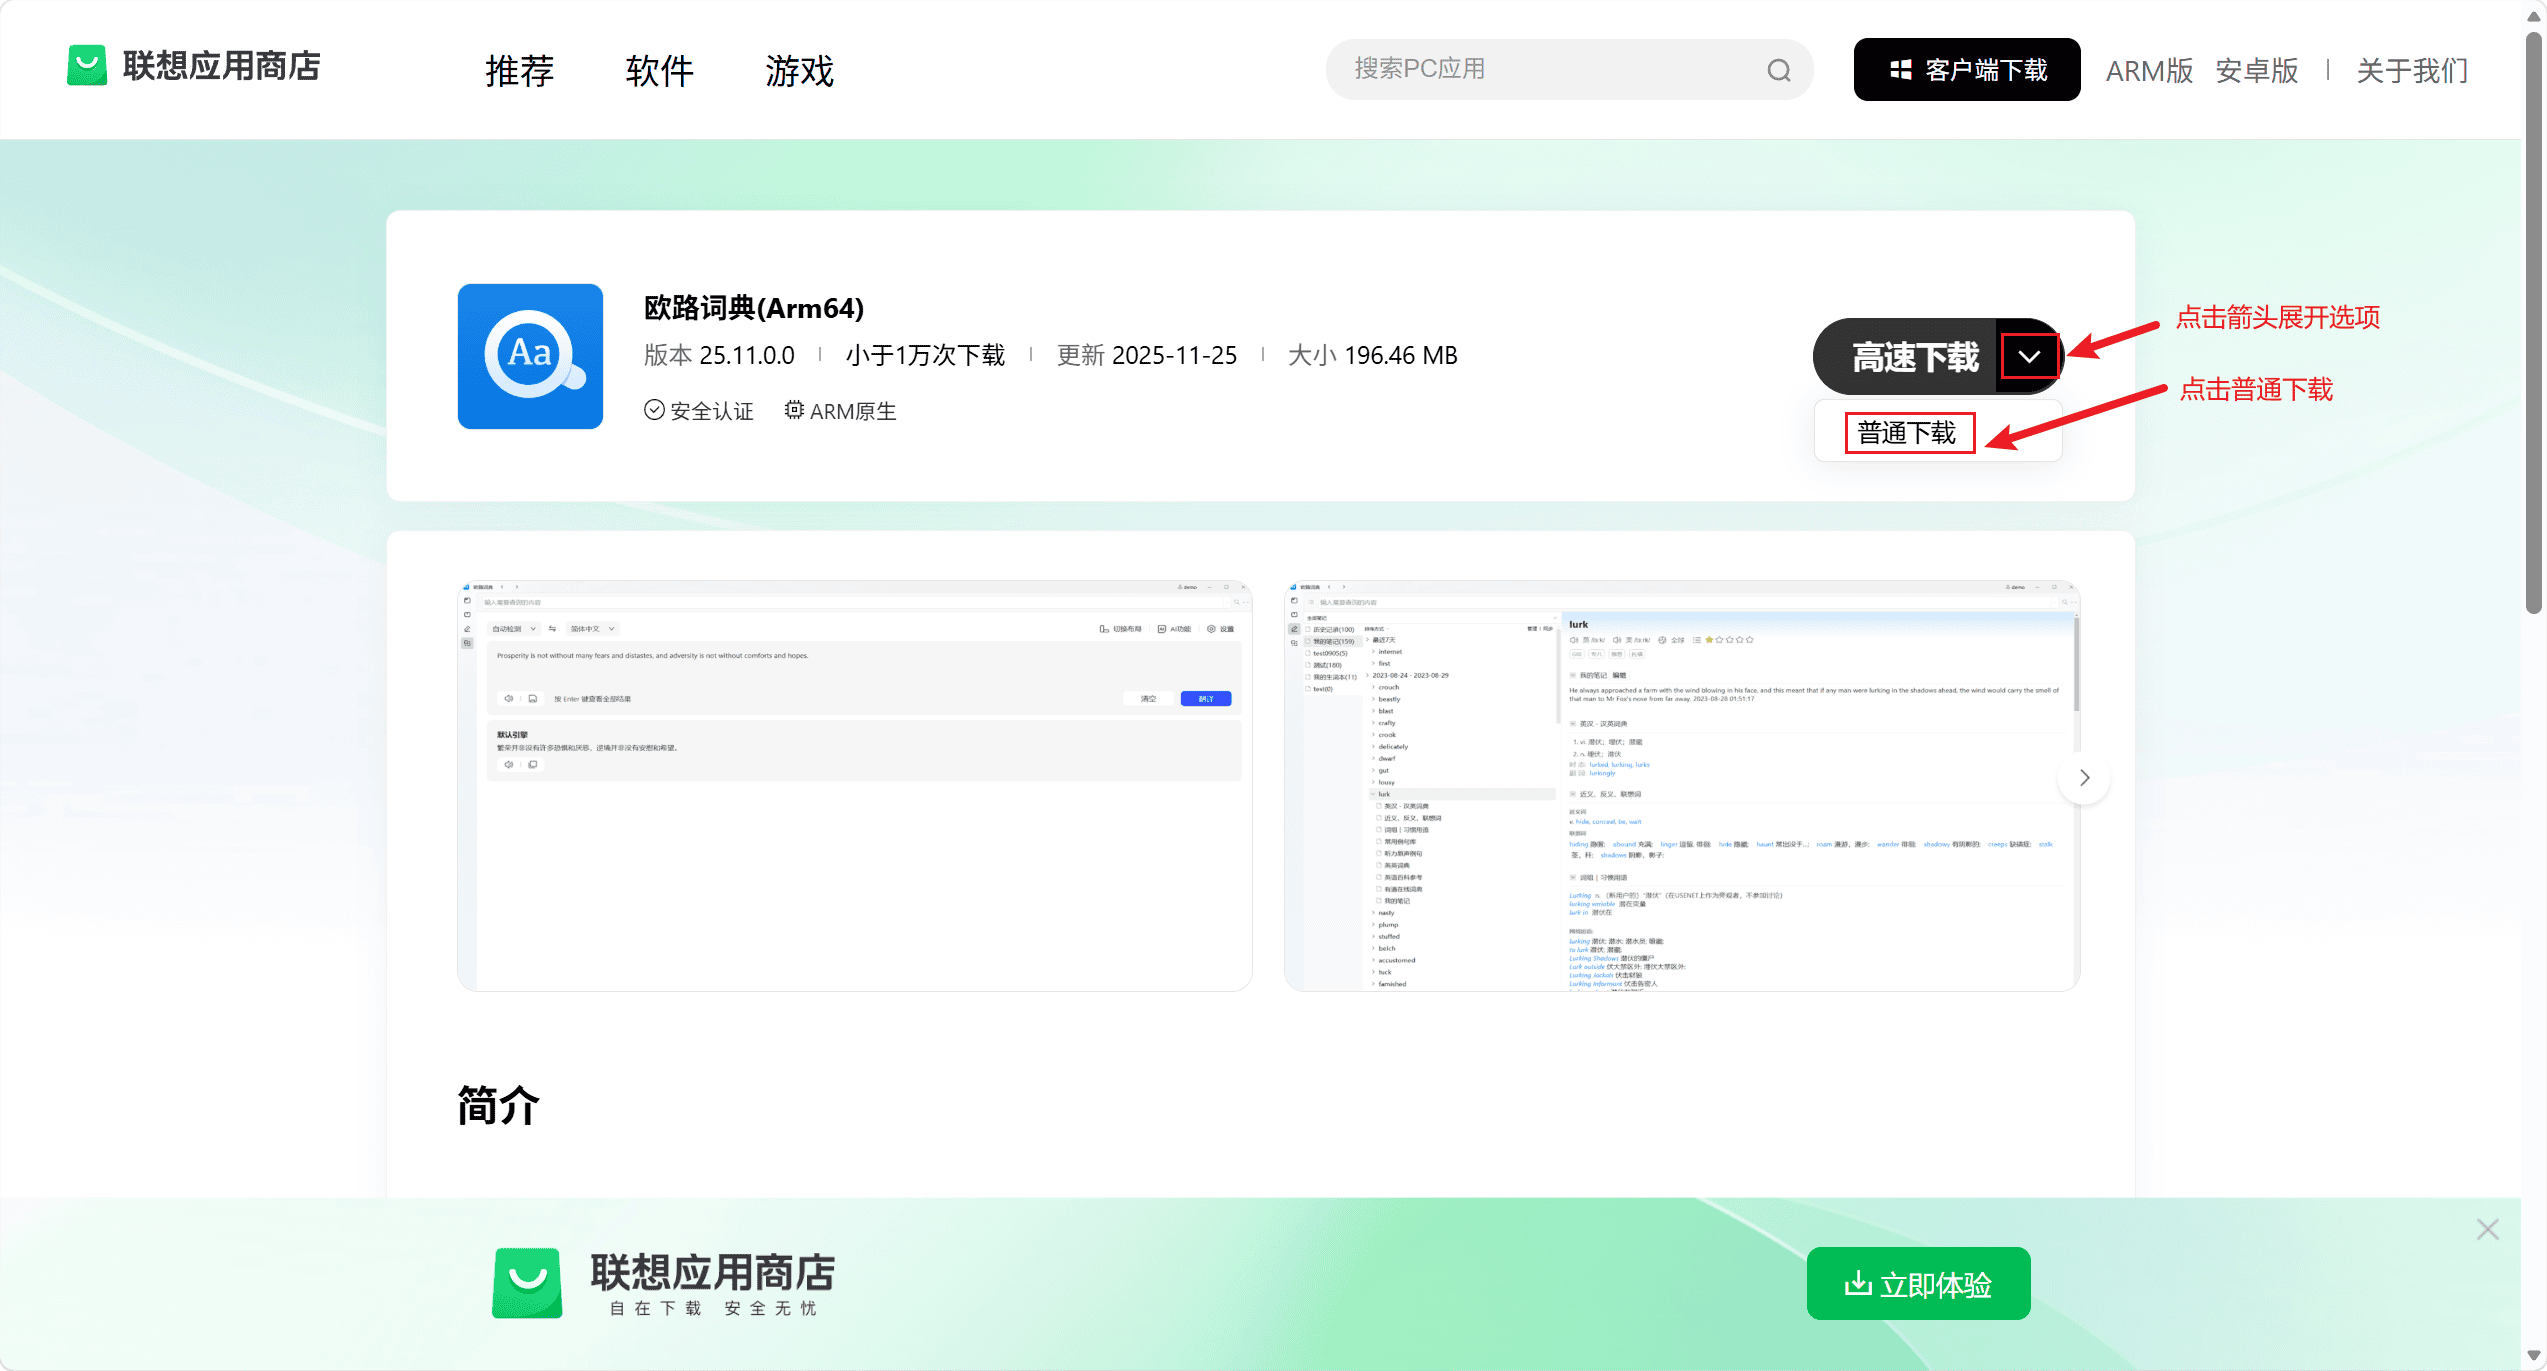The width and height of the screenshot is (2547, 1371).
Task: Click the Windows logo in 客户端下载
Action: 1901,70
